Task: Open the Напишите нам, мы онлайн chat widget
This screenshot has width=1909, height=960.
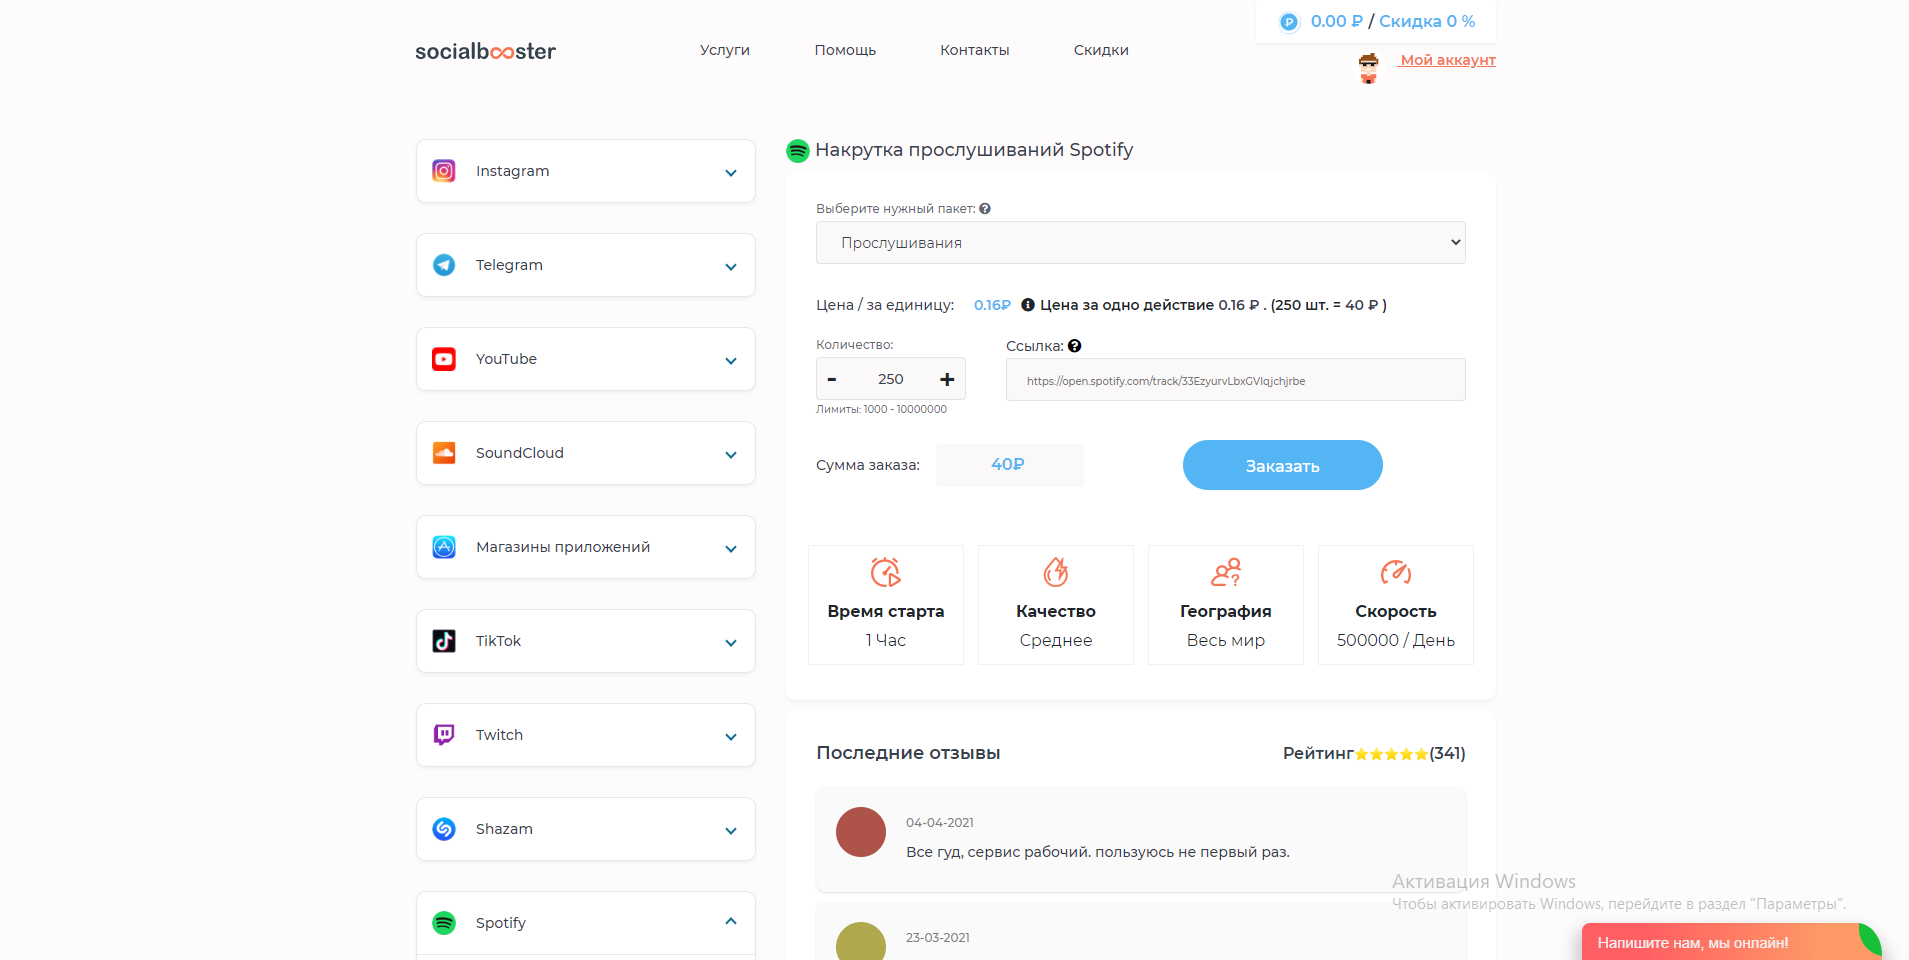Action: pos(1732,942)
